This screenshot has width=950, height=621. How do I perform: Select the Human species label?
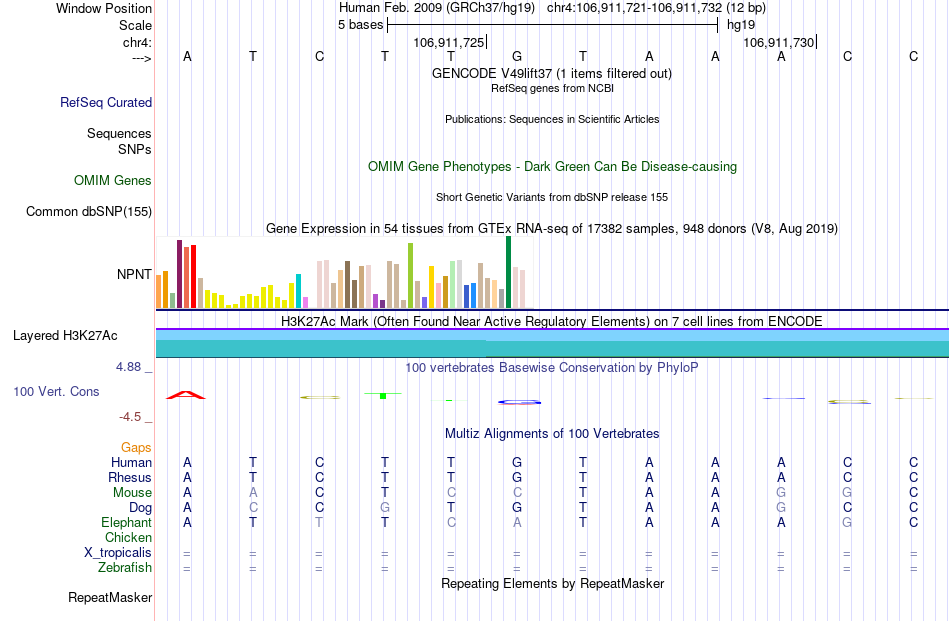(131, 462)
